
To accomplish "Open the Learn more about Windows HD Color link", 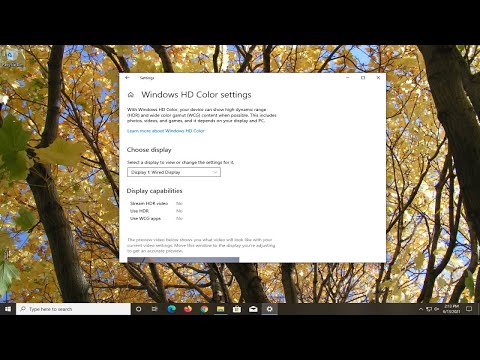I will (x=166, y=131).
